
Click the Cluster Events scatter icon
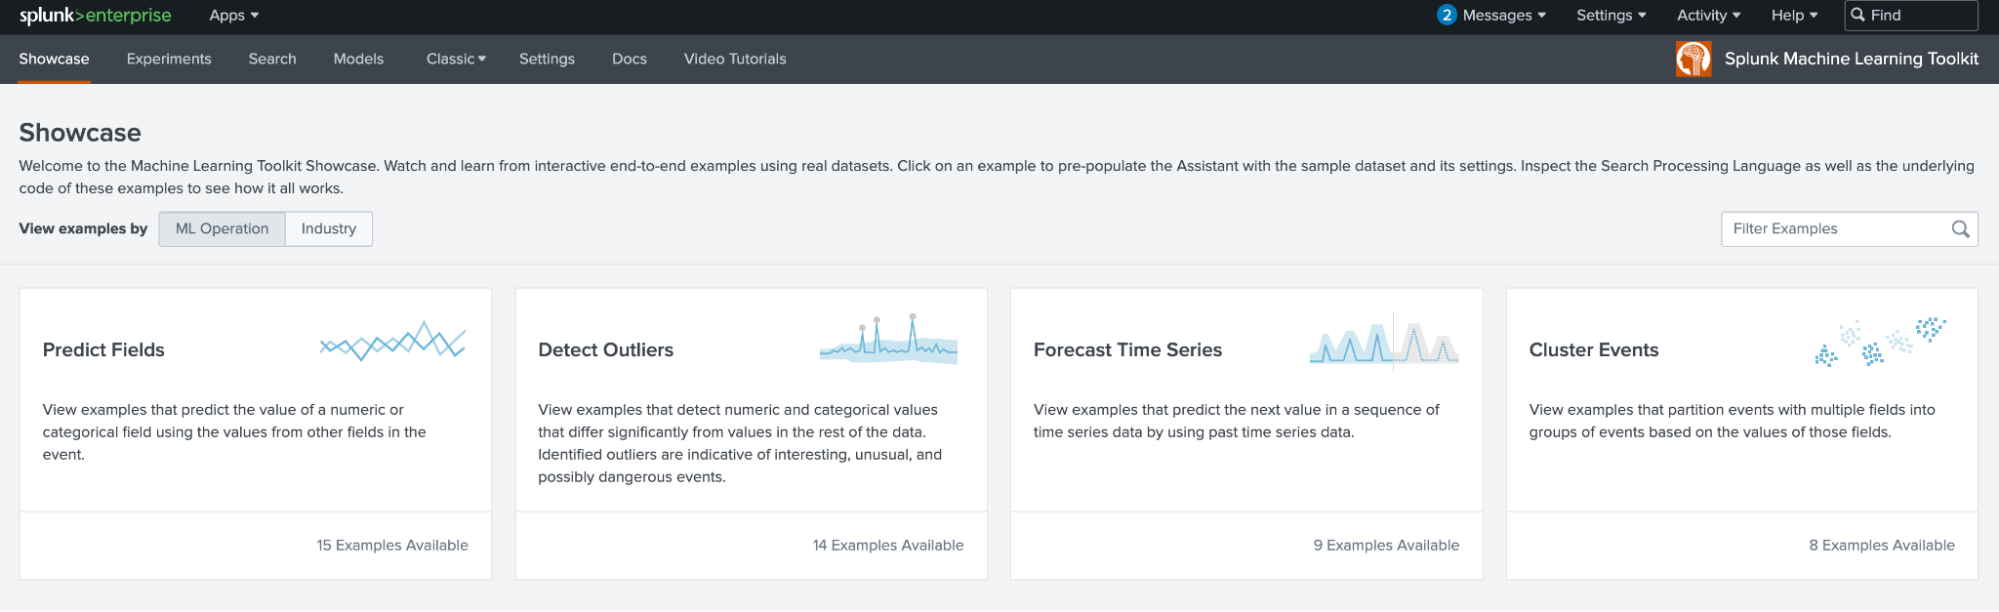click(x=1880, y=342)
